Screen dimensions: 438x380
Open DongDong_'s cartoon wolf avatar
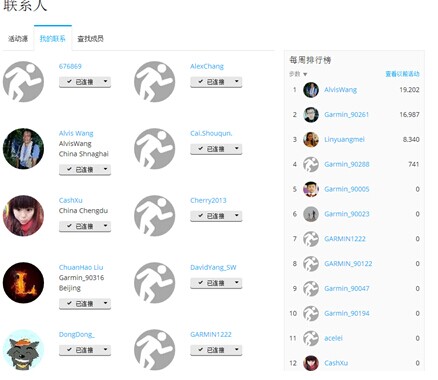click(23, 350)
